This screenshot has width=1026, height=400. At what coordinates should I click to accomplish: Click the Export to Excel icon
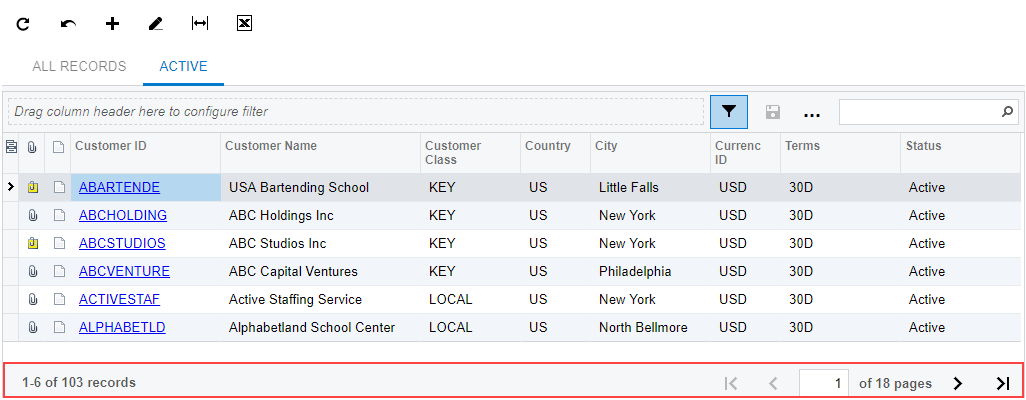[x=244, y=23]
